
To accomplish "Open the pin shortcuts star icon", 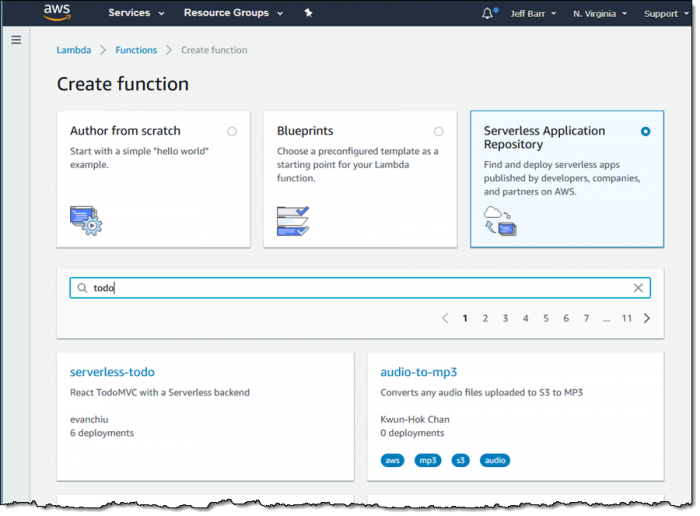I will pyautogui.click(x=308, y=13).
